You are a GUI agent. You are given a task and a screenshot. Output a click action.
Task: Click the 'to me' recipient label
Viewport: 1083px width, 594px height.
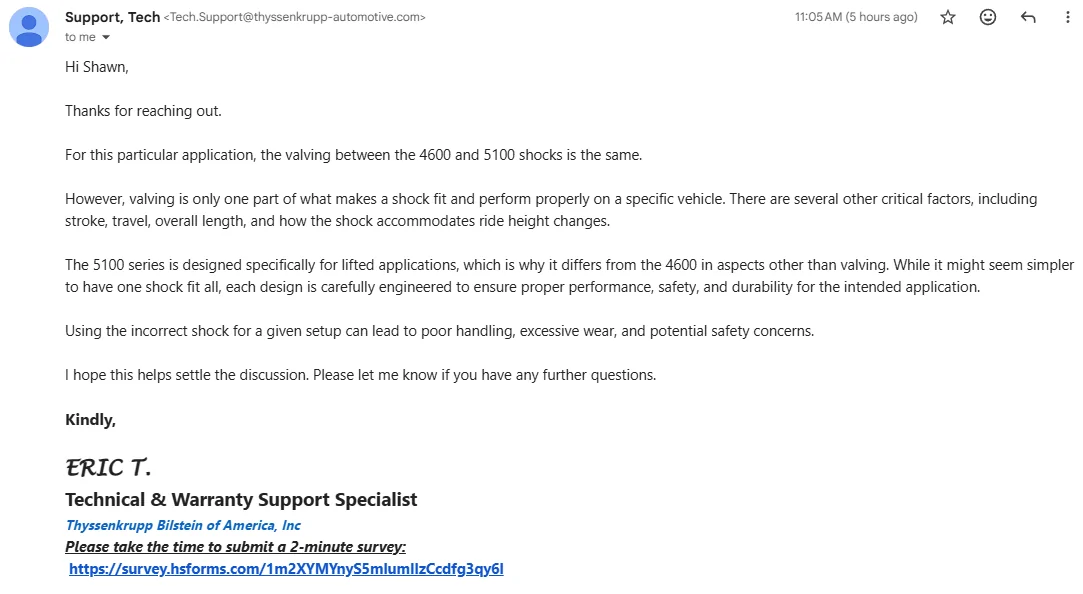pyautogui.click(x=80, y=37)
